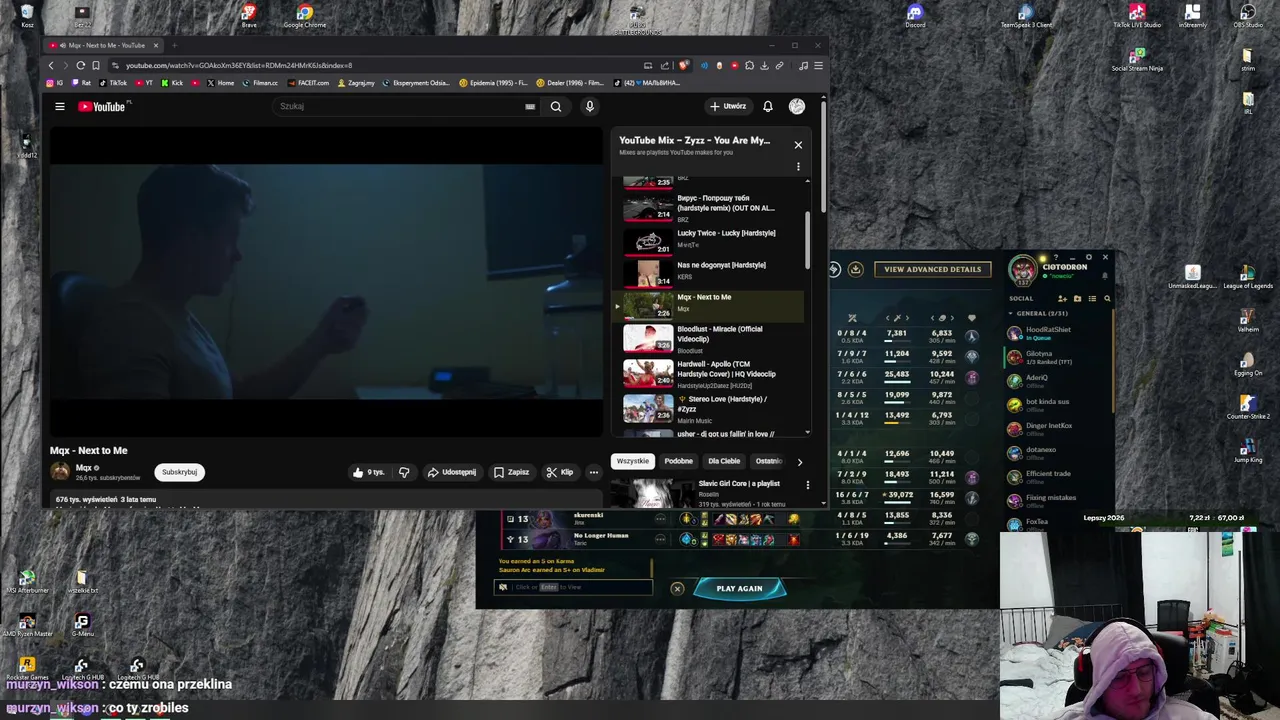Reload the browser page
This screenshot has width=1280, height=720.
[x=80, y=65]
